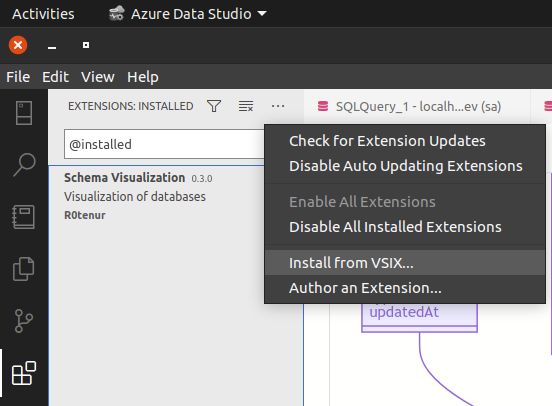Select Check for Extension Updates
This screenshot has width=552, height=406.
pyautogui.click(x=405, y=141)
